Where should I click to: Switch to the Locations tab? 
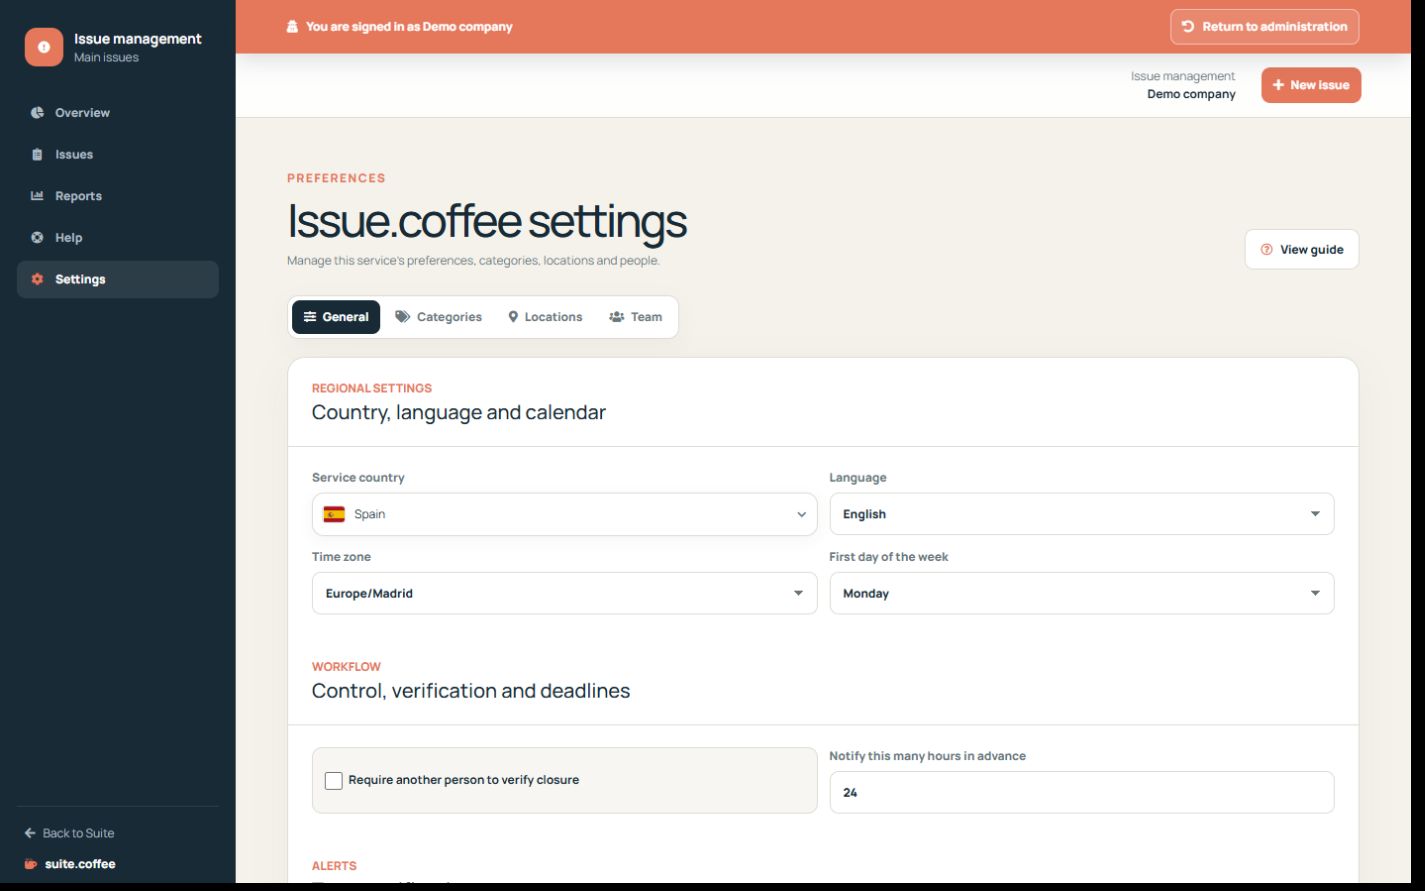[545, 317]
